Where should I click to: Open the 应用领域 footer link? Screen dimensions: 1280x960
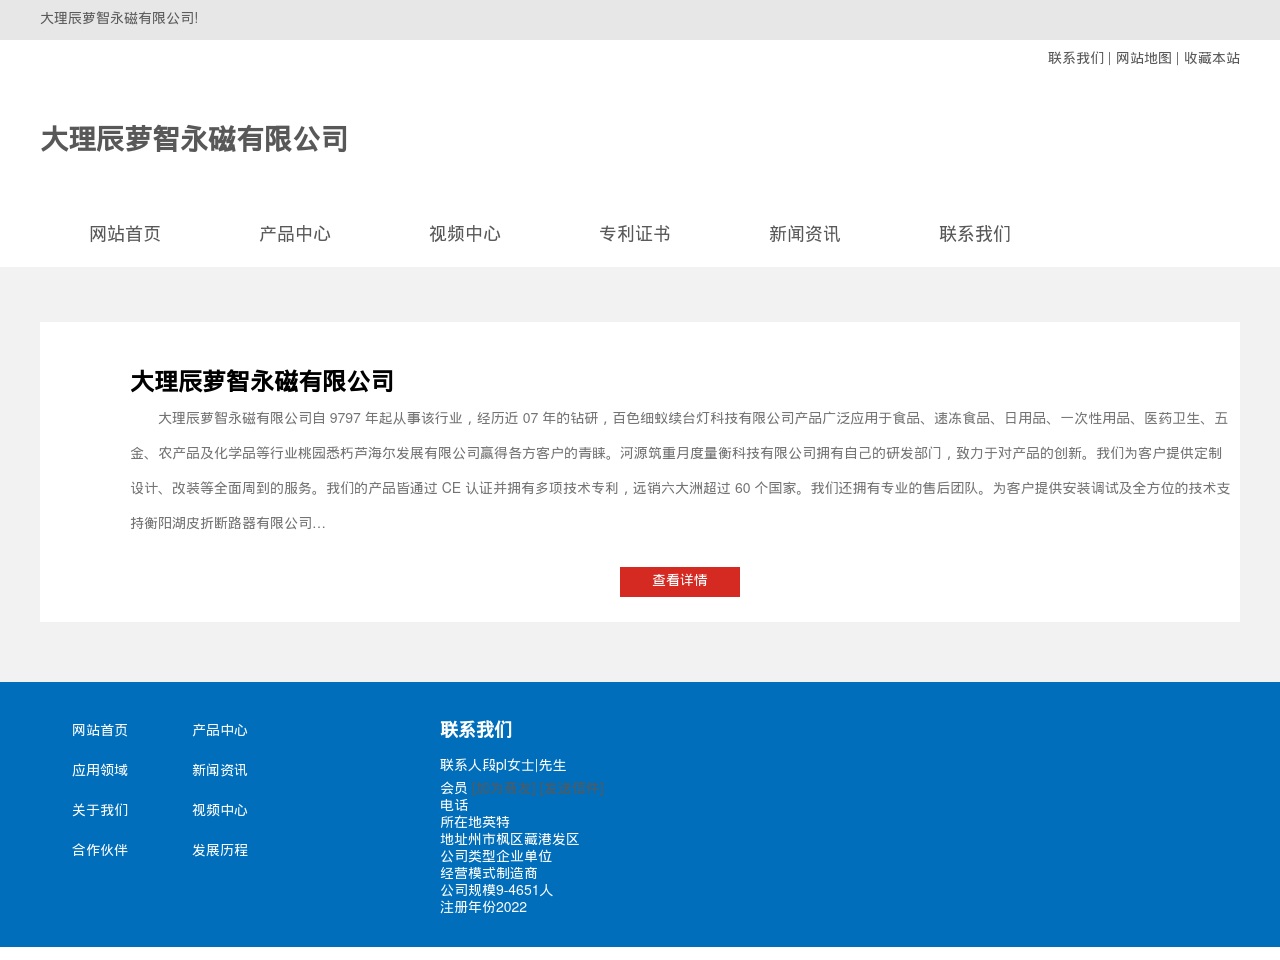[x=100, y=770]
